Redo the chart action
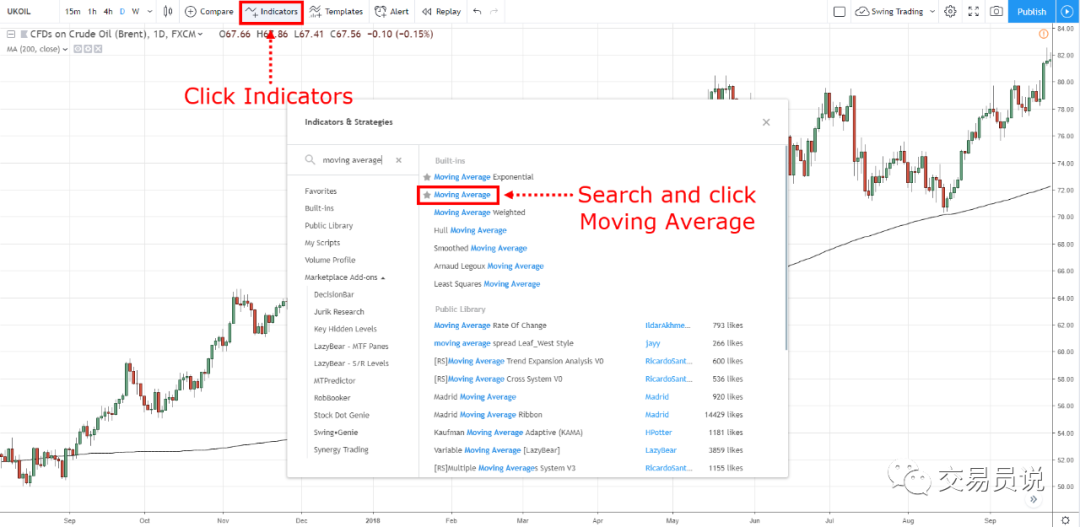This screenshot has width=1080, height=527. coord(494,11)
